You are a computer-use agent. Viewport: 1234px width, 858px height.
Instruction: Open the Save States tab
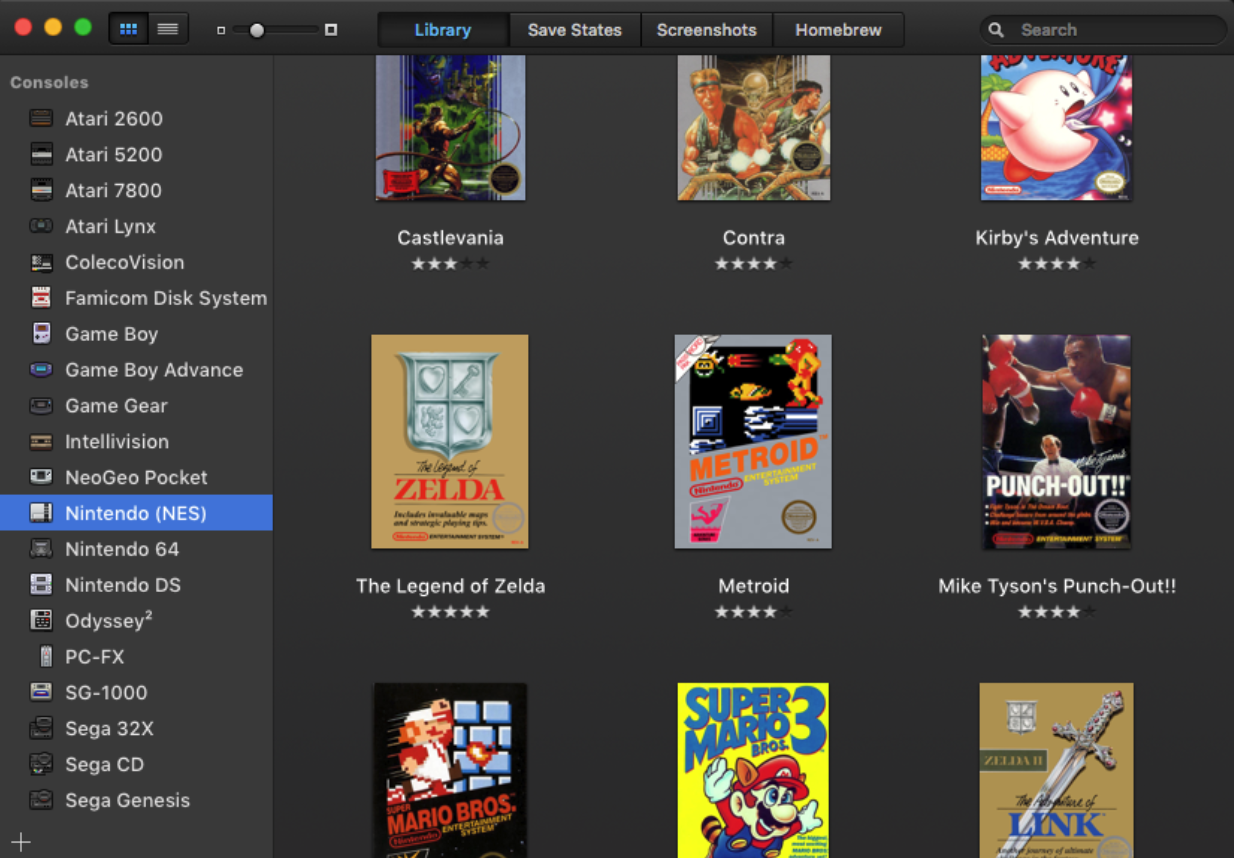pos(575,30)
